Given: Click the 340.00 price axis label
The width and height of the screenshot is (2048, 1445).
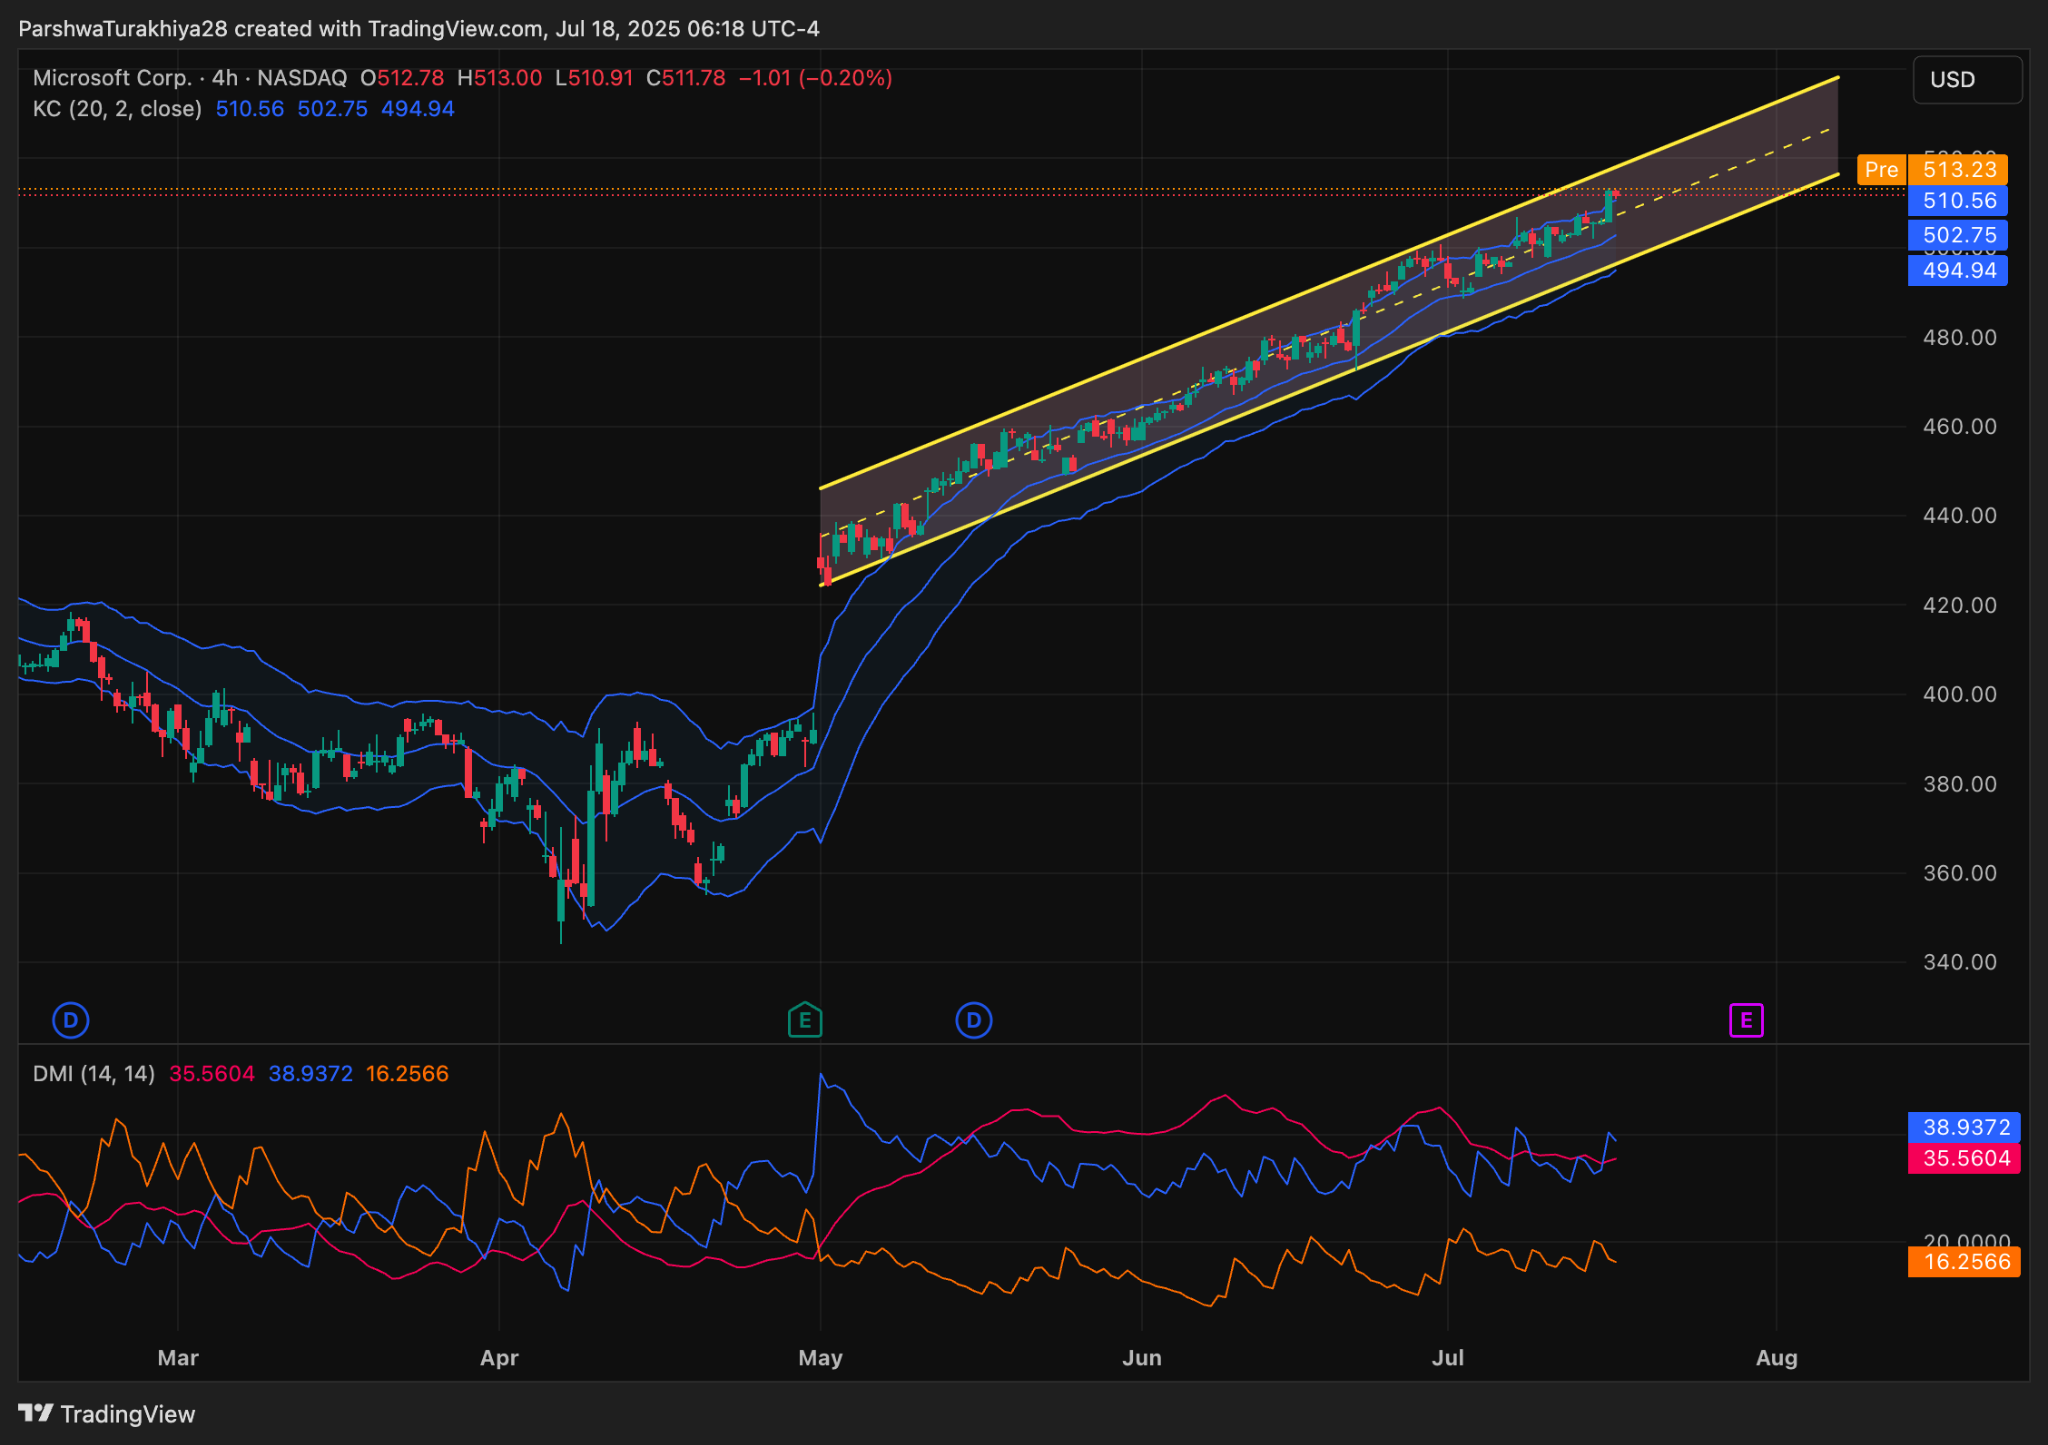Looking at the screenshot, I should click(1959, 963).
